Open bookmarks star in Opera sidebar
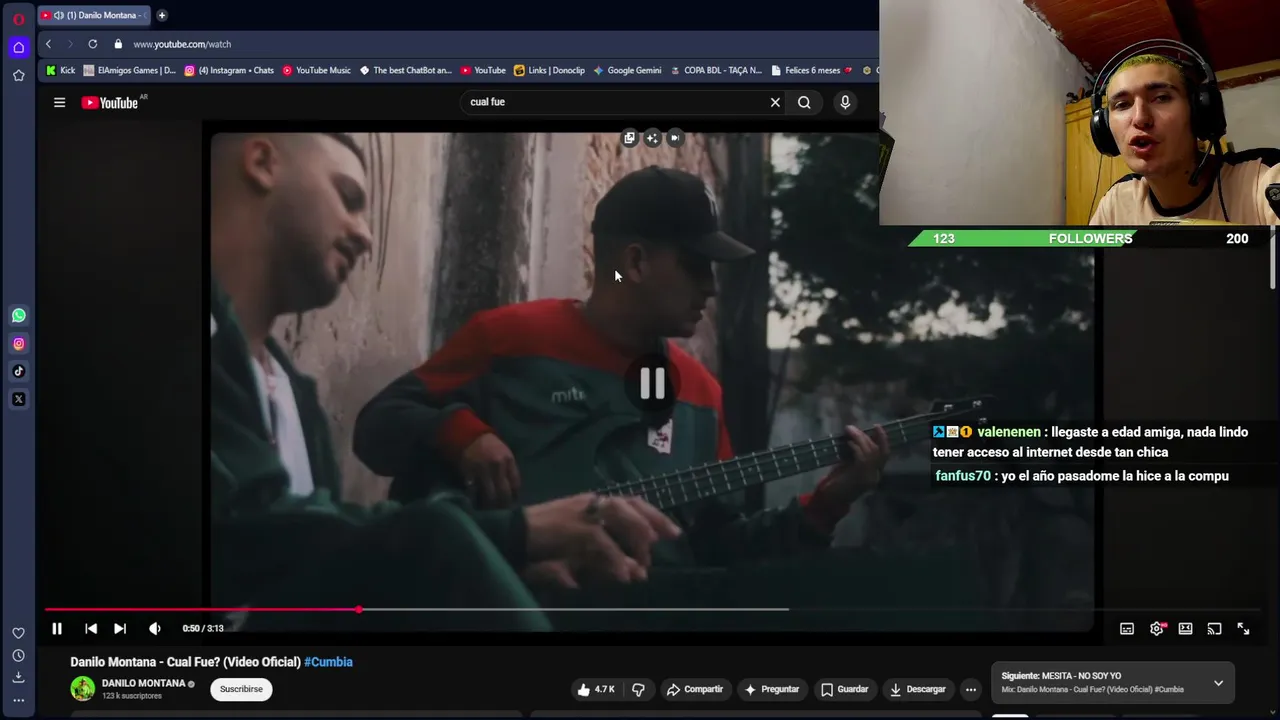 coord(18,75)
